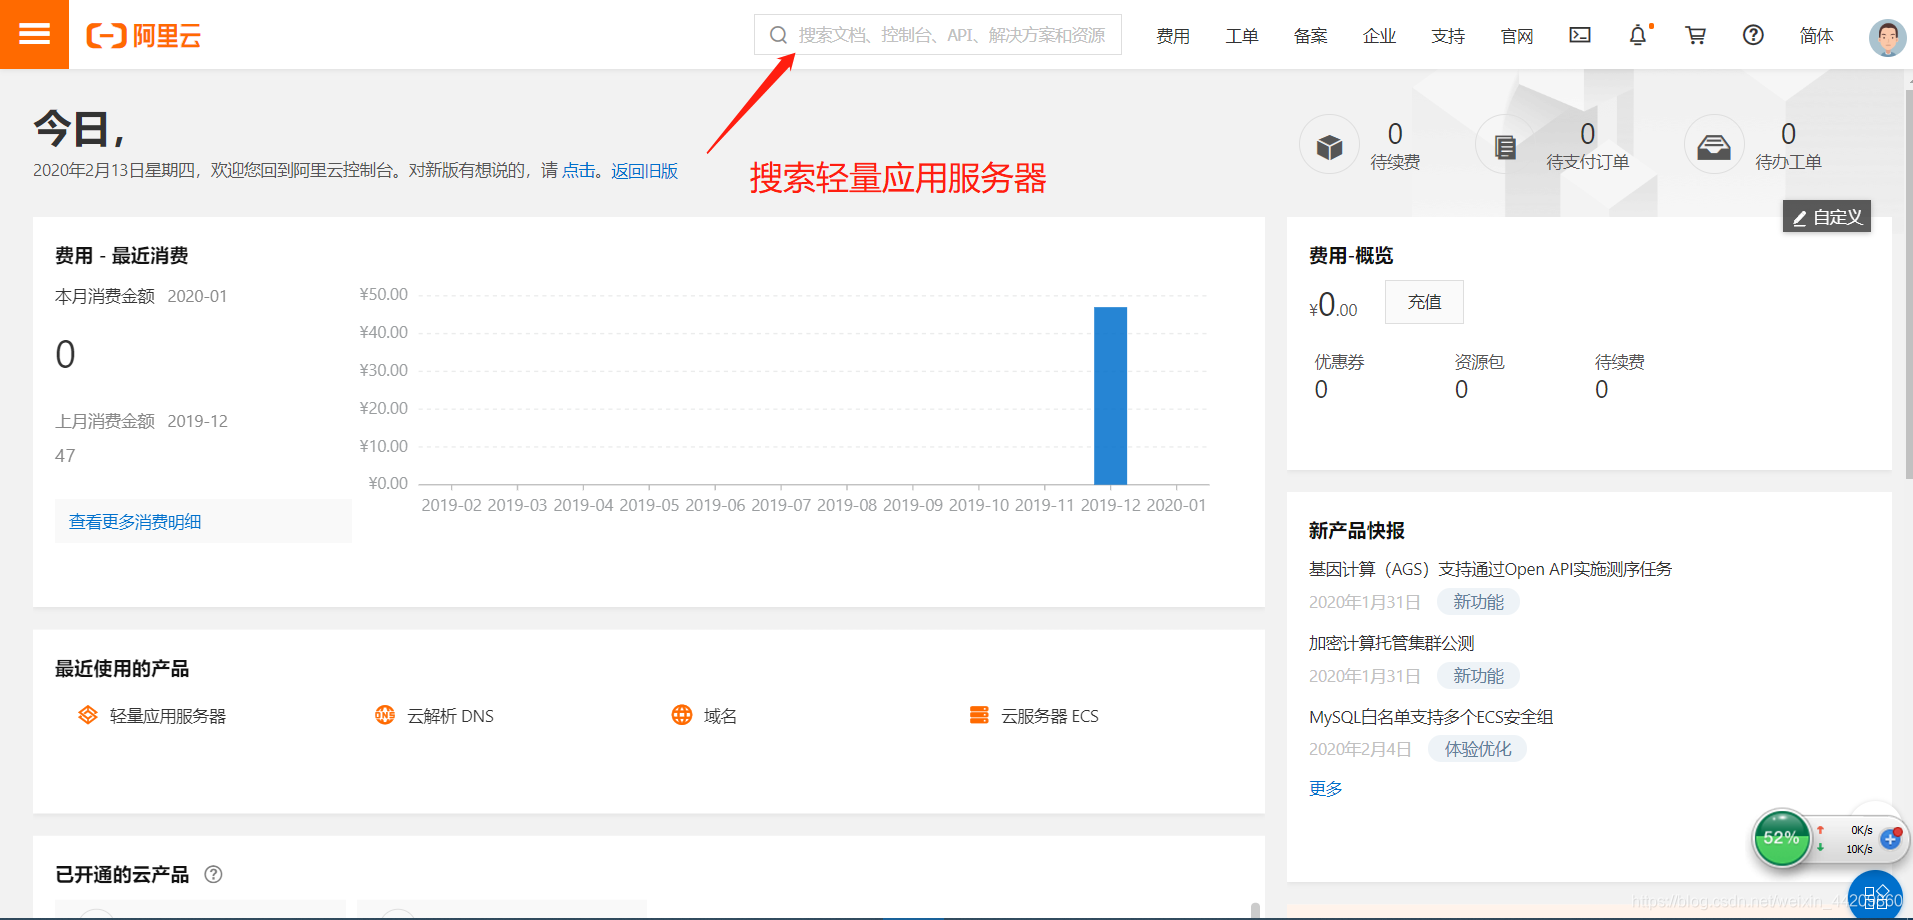Open the 官网 top menu
Image resolution: width=1913 pixels, height=920 pixels.
coord(1517,36)
